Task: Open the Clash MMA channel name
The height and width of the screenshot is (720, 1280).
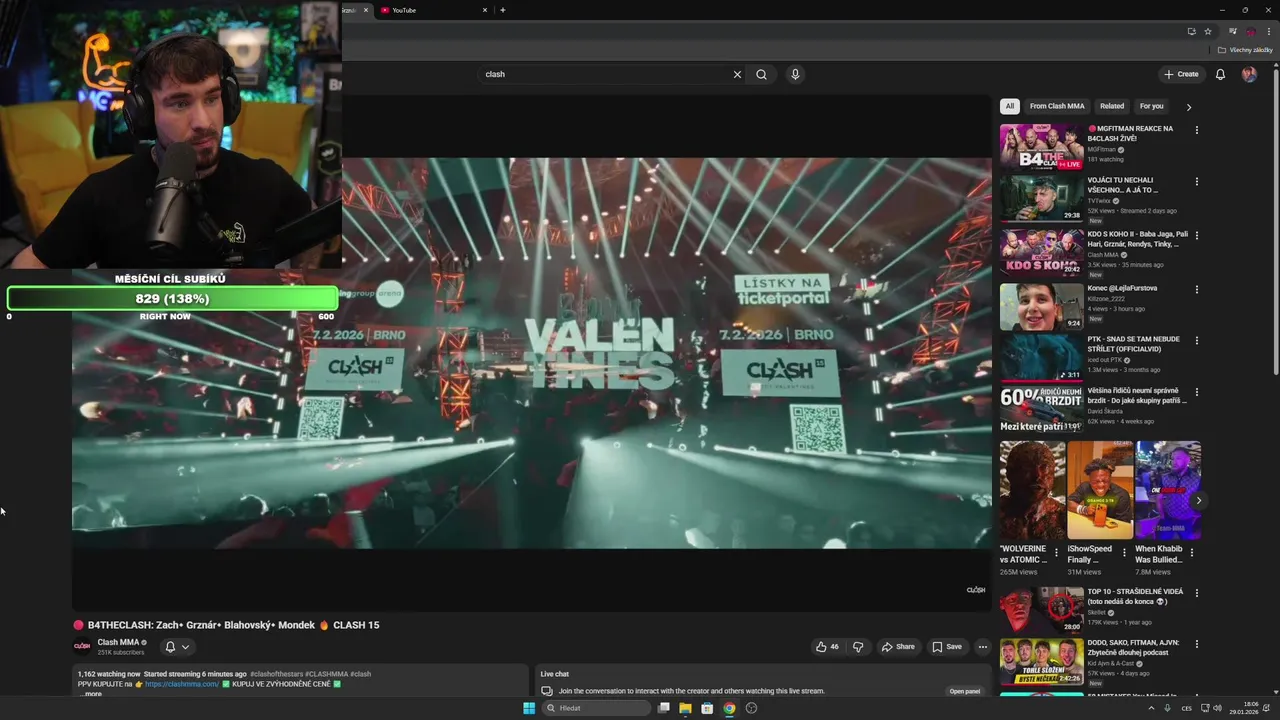Action: point(118,642)
